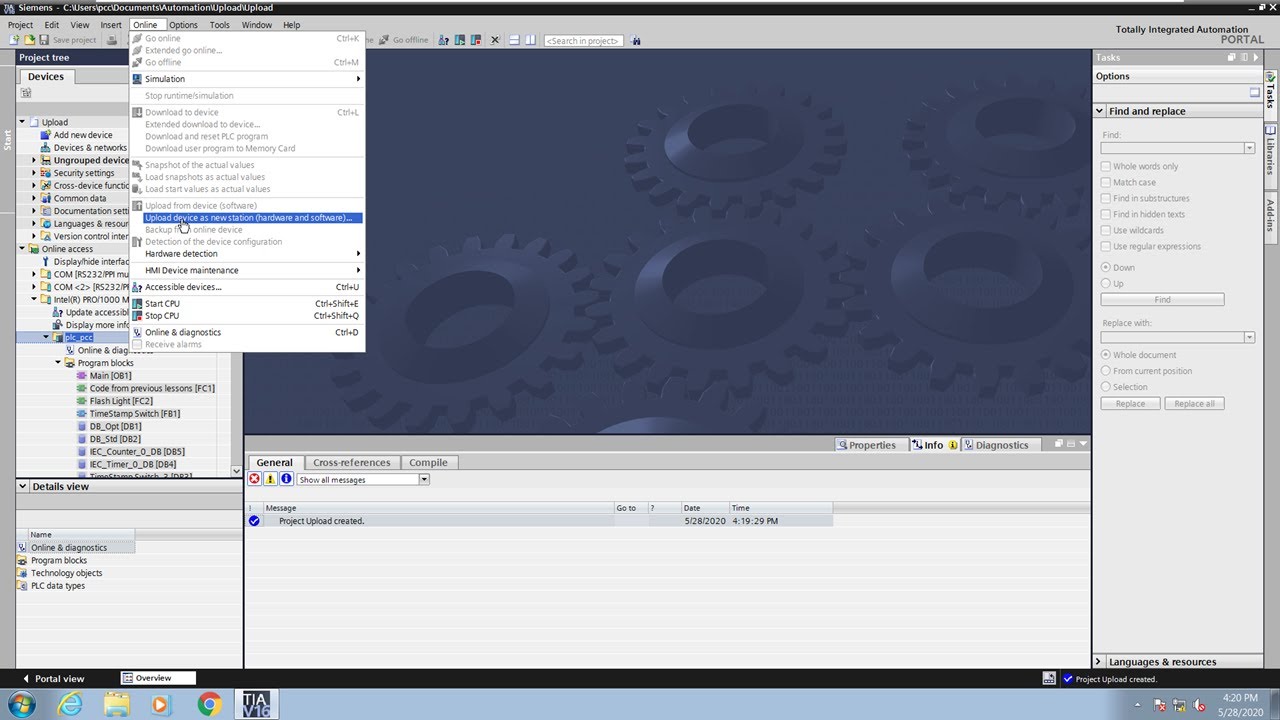Show errors filter icon in Info panel
1280x720 pixels.
(x=254, y=479)
